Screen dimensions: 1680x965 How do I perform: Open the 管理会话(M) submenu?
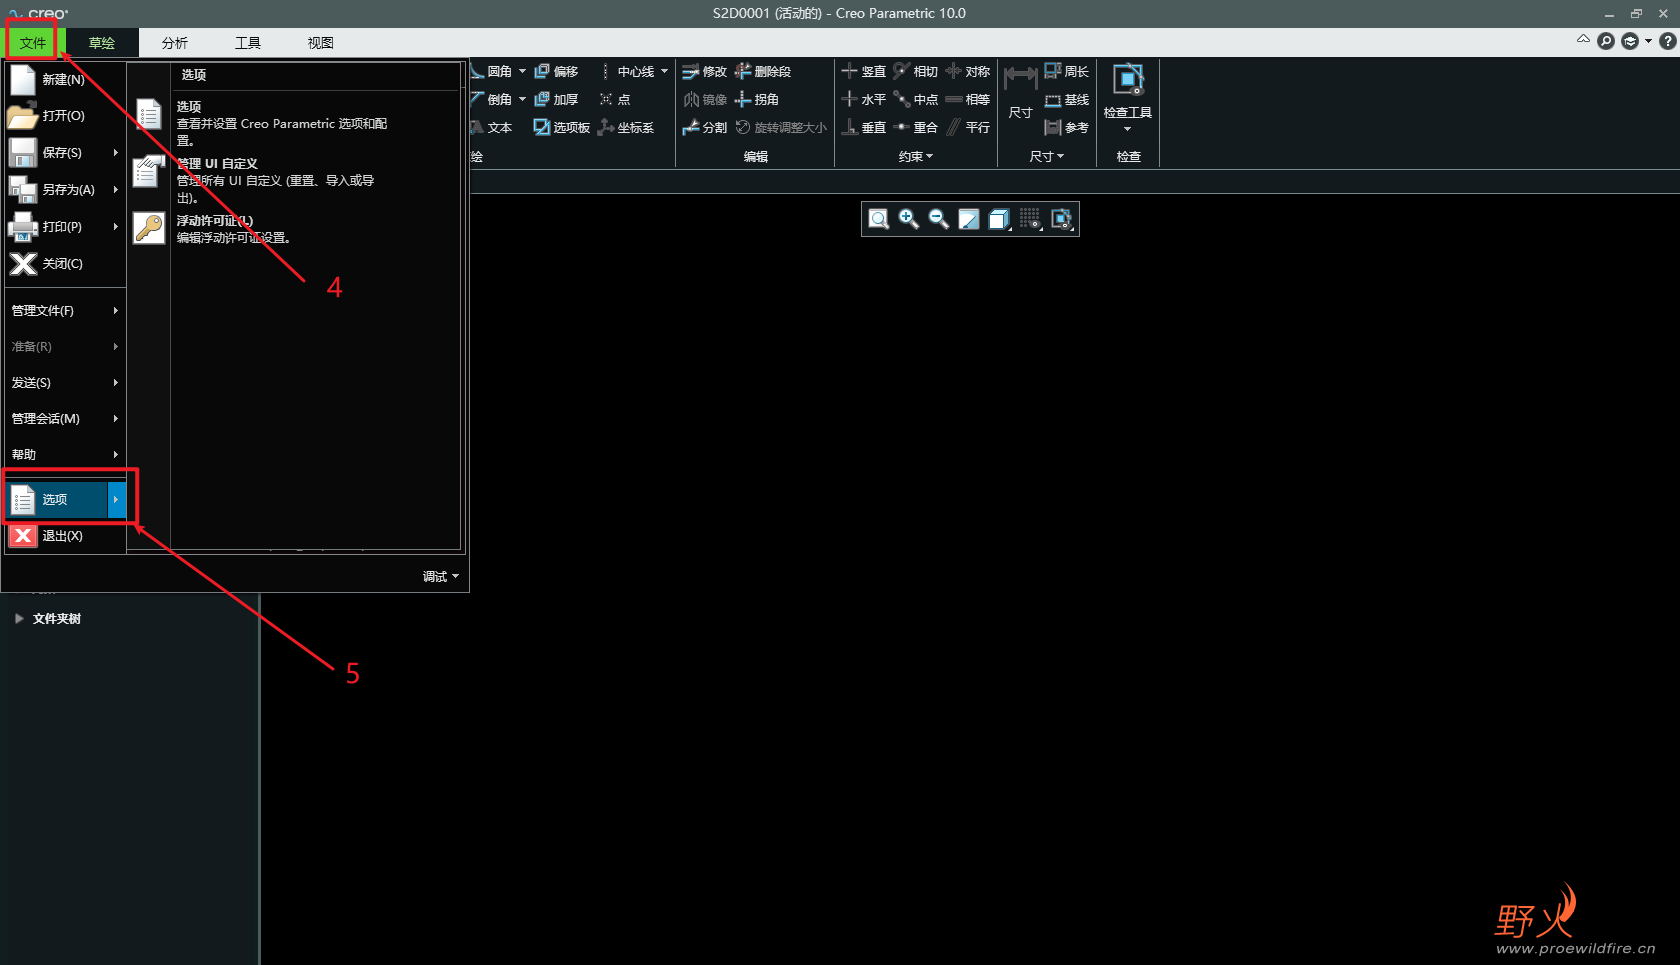pos(65,419)
